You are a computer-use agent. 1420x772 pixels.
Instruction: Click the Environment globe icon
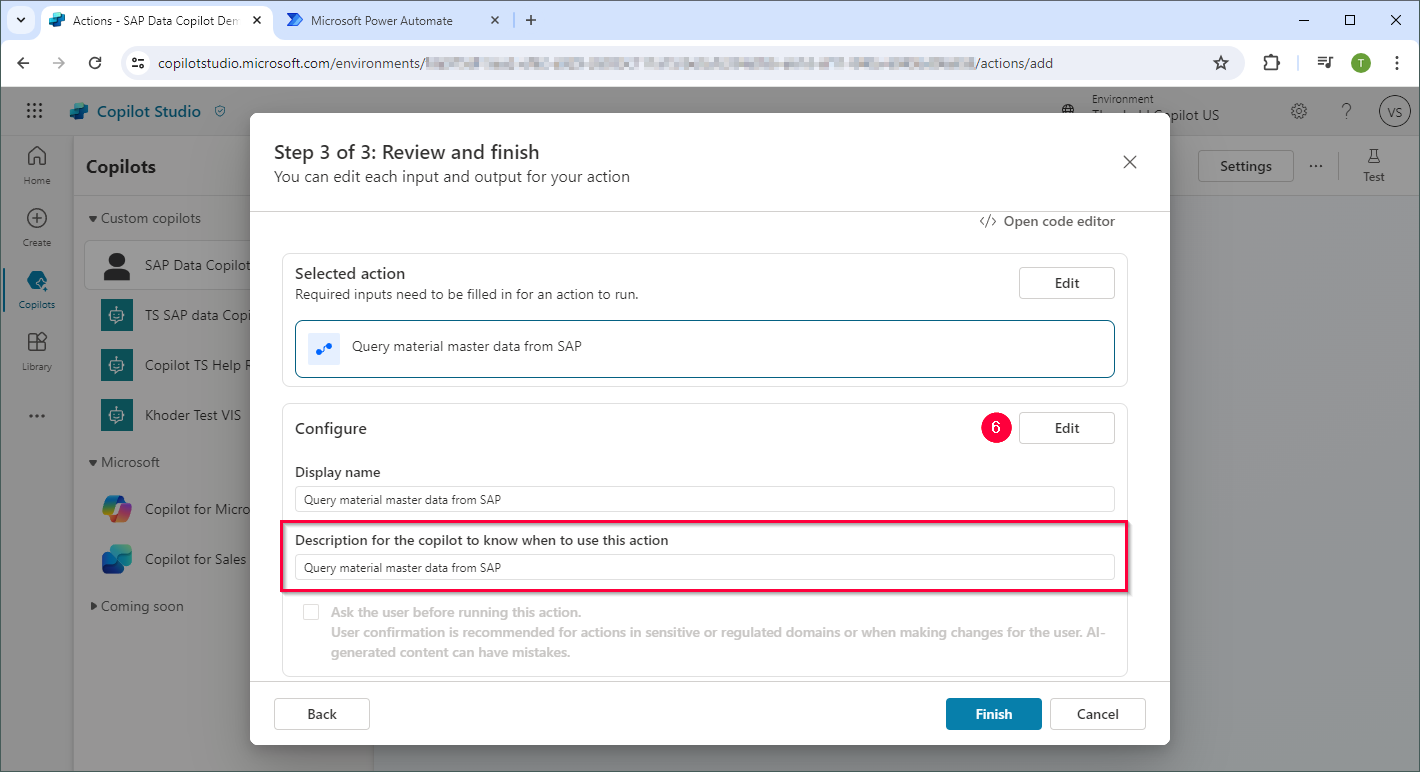point(1069,110)
